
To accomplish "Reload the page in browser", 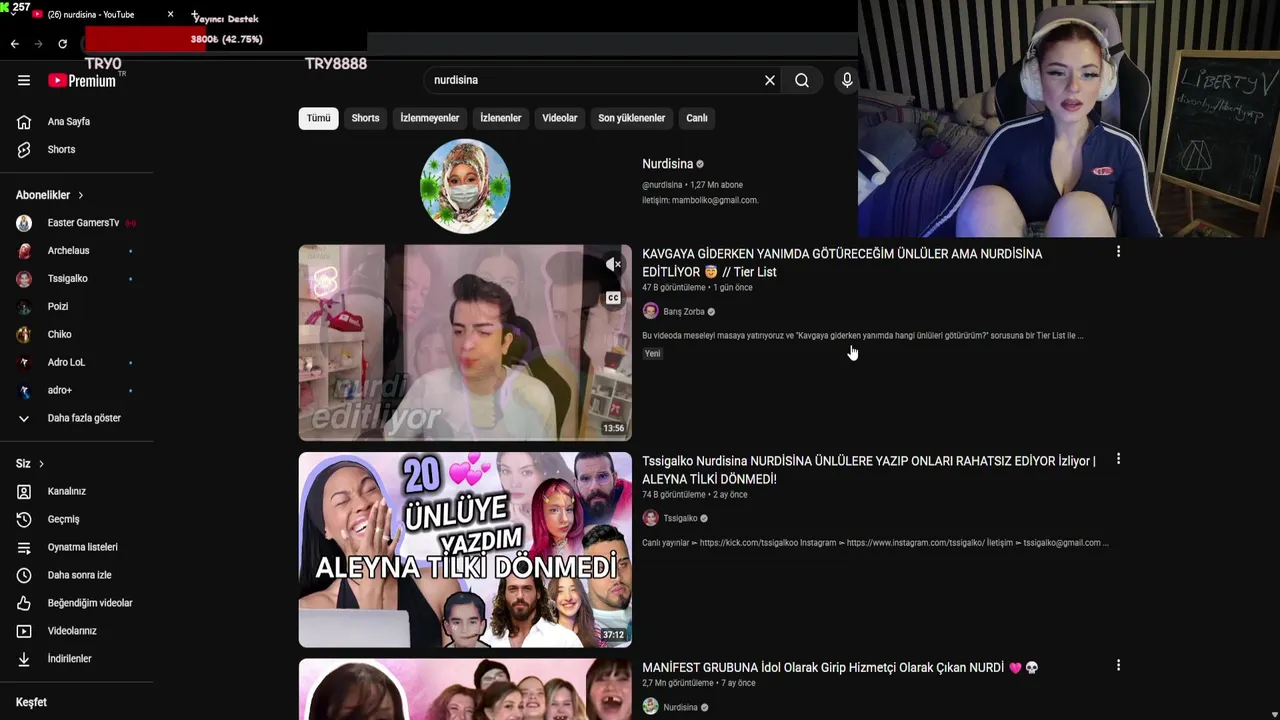I will click(x=62, y=44).
